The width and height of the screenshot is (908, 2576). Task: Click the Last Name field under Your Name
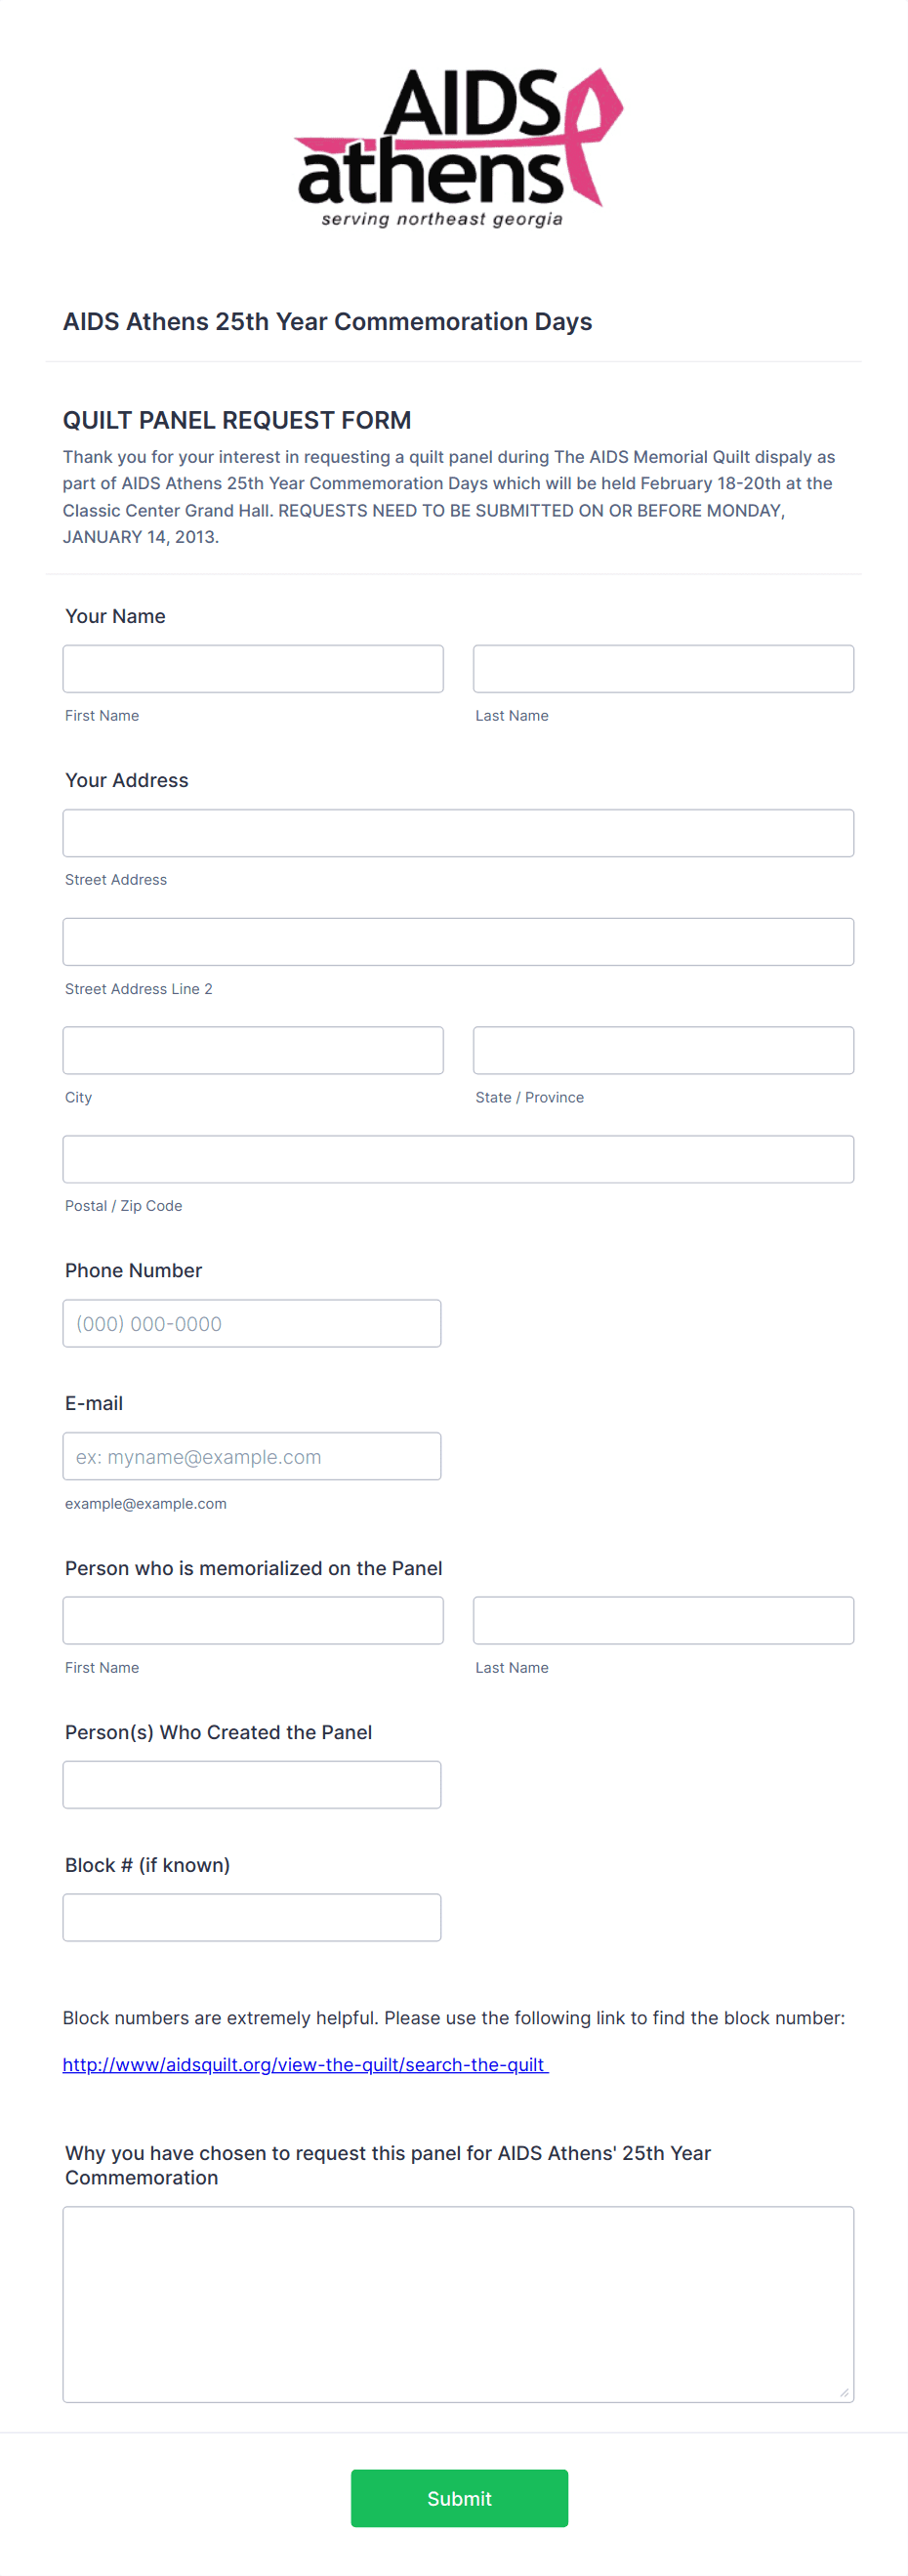point(663,668)
